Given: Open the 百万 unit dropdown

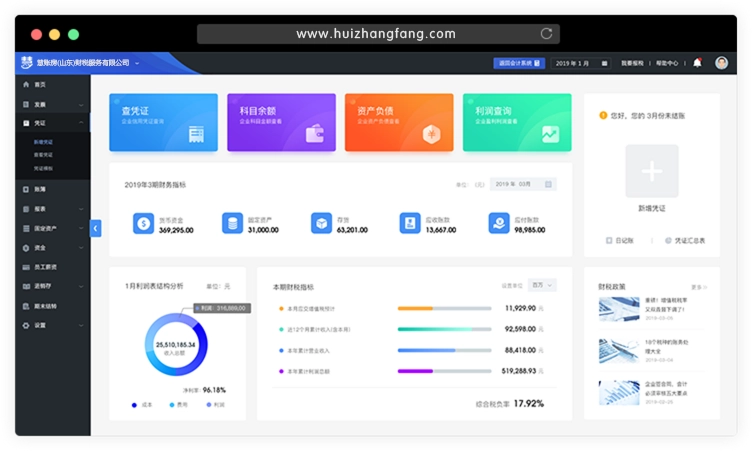Looking at the screenshot, I should tap(542, 285).
